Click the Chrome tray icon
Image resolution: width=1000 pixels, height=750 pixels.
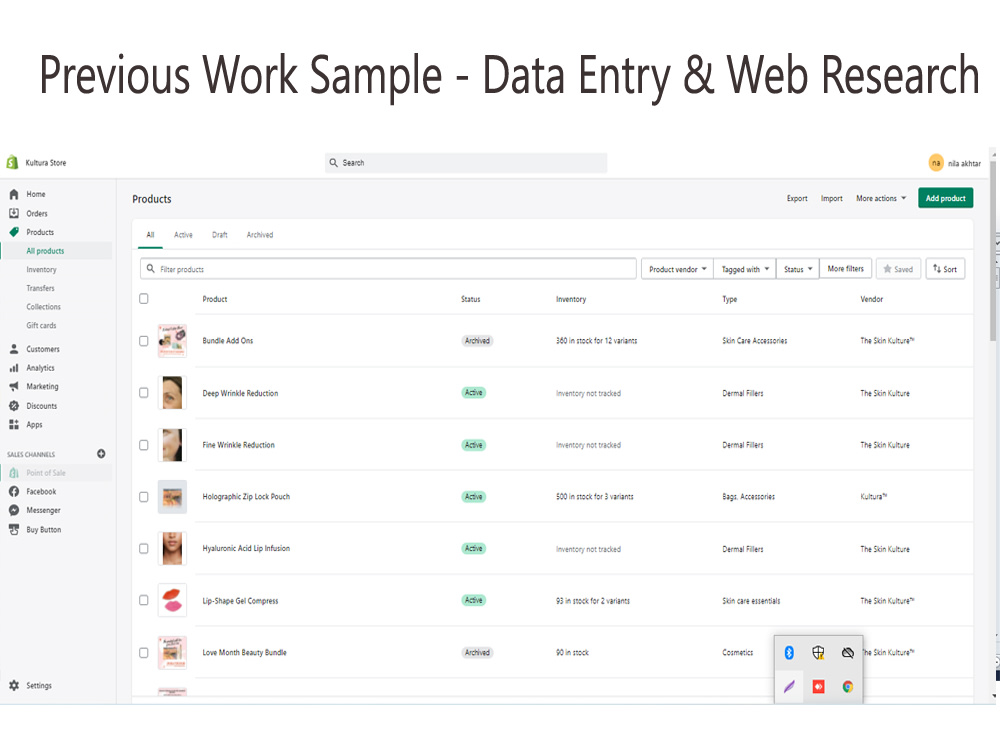click(x=848, y=687)
